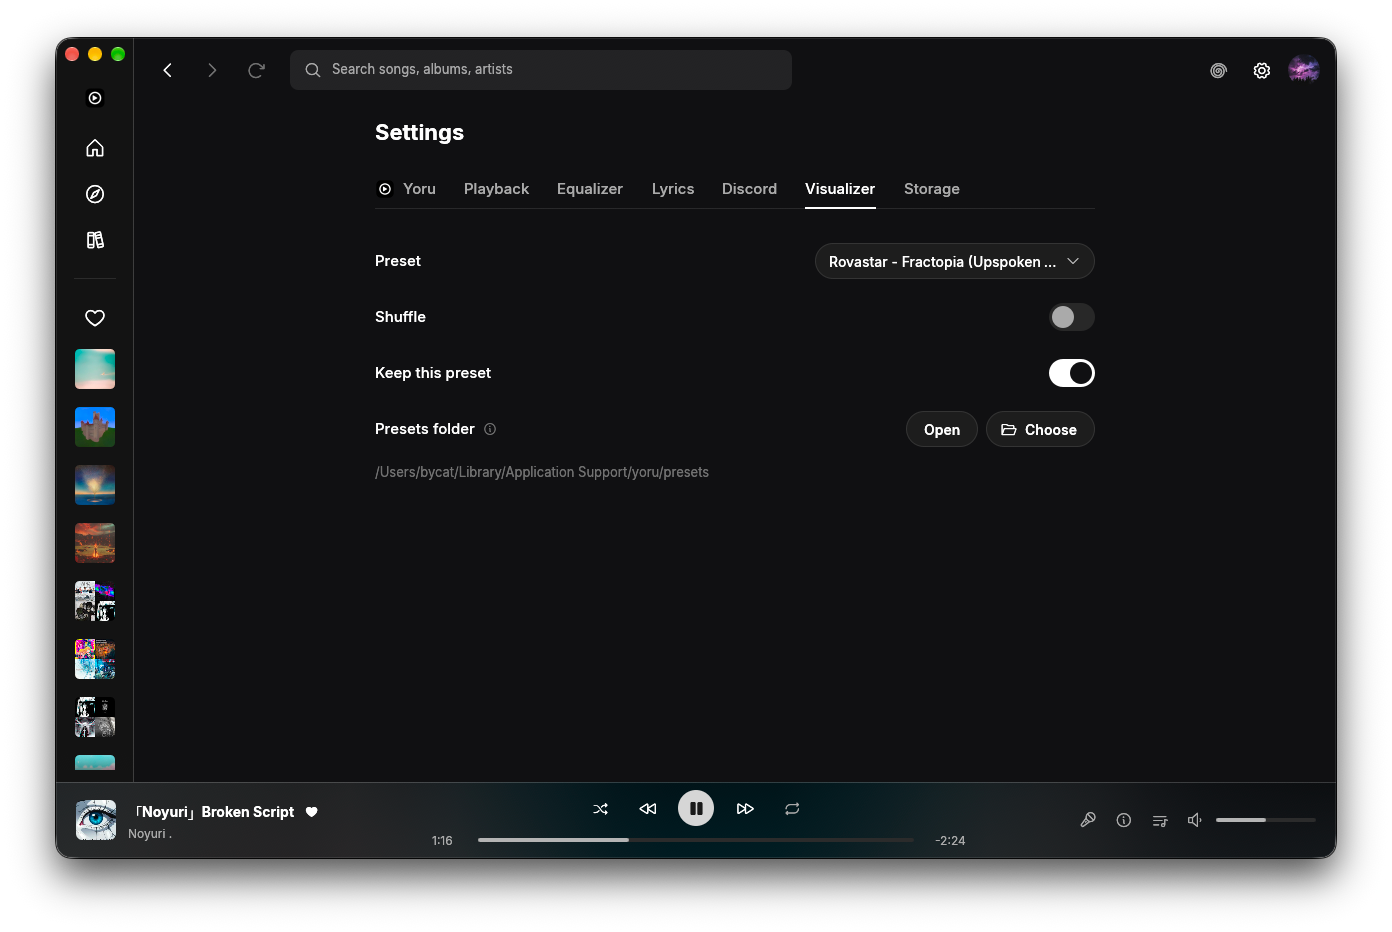Open the visualizer spiral icon in header

[1218, 71]
